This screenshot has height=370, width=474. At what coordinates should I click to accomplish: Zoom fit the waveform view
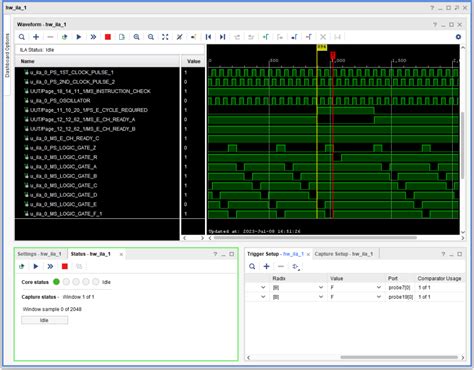165,37
